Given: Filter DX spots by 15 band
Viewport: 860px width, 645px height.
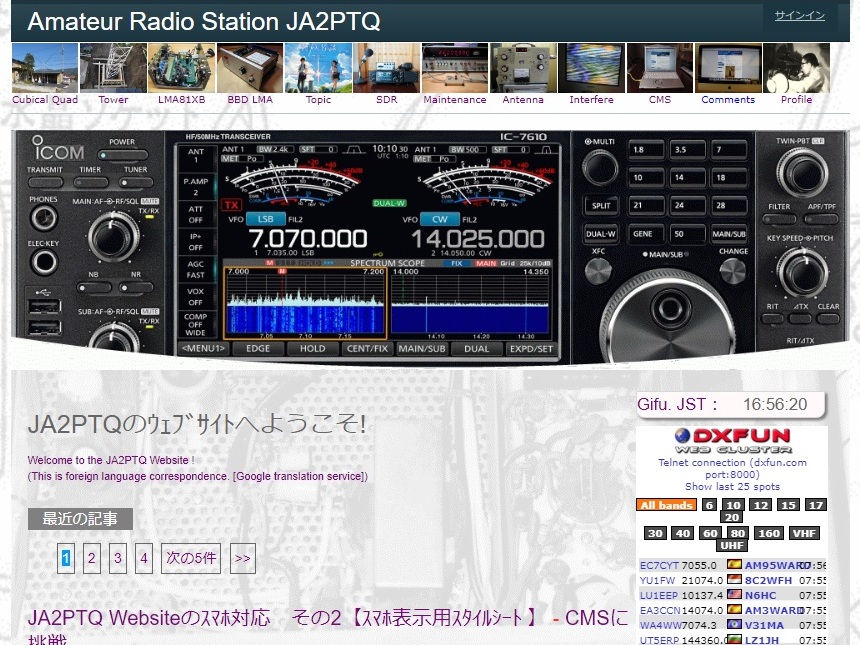Looking at the screenshot, I should (788, 505).
